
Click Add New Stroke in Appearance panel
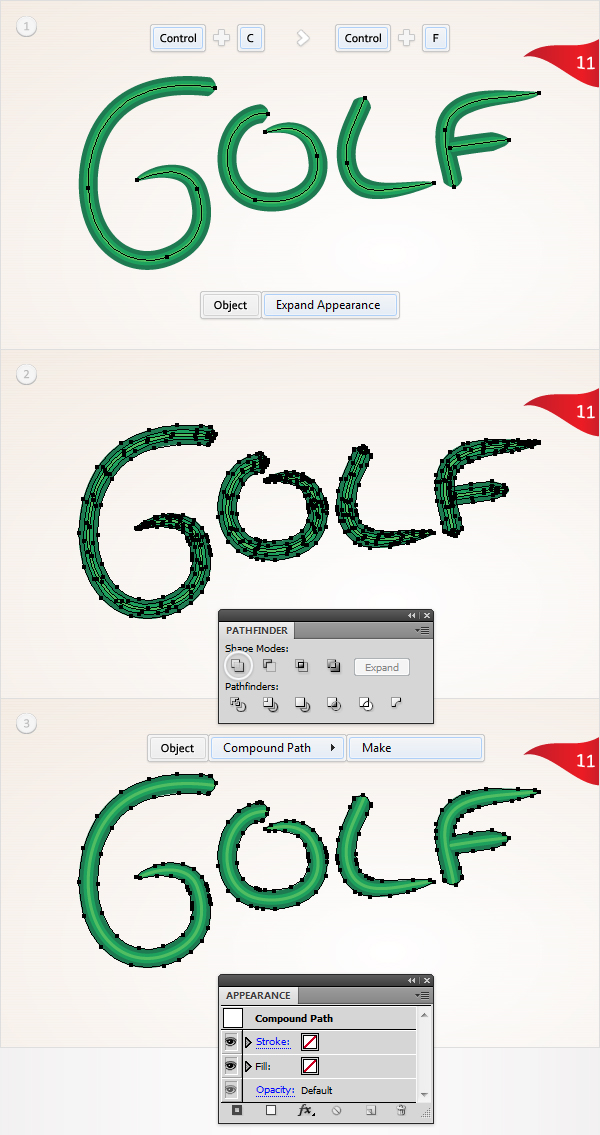[x=237, y=1110]
